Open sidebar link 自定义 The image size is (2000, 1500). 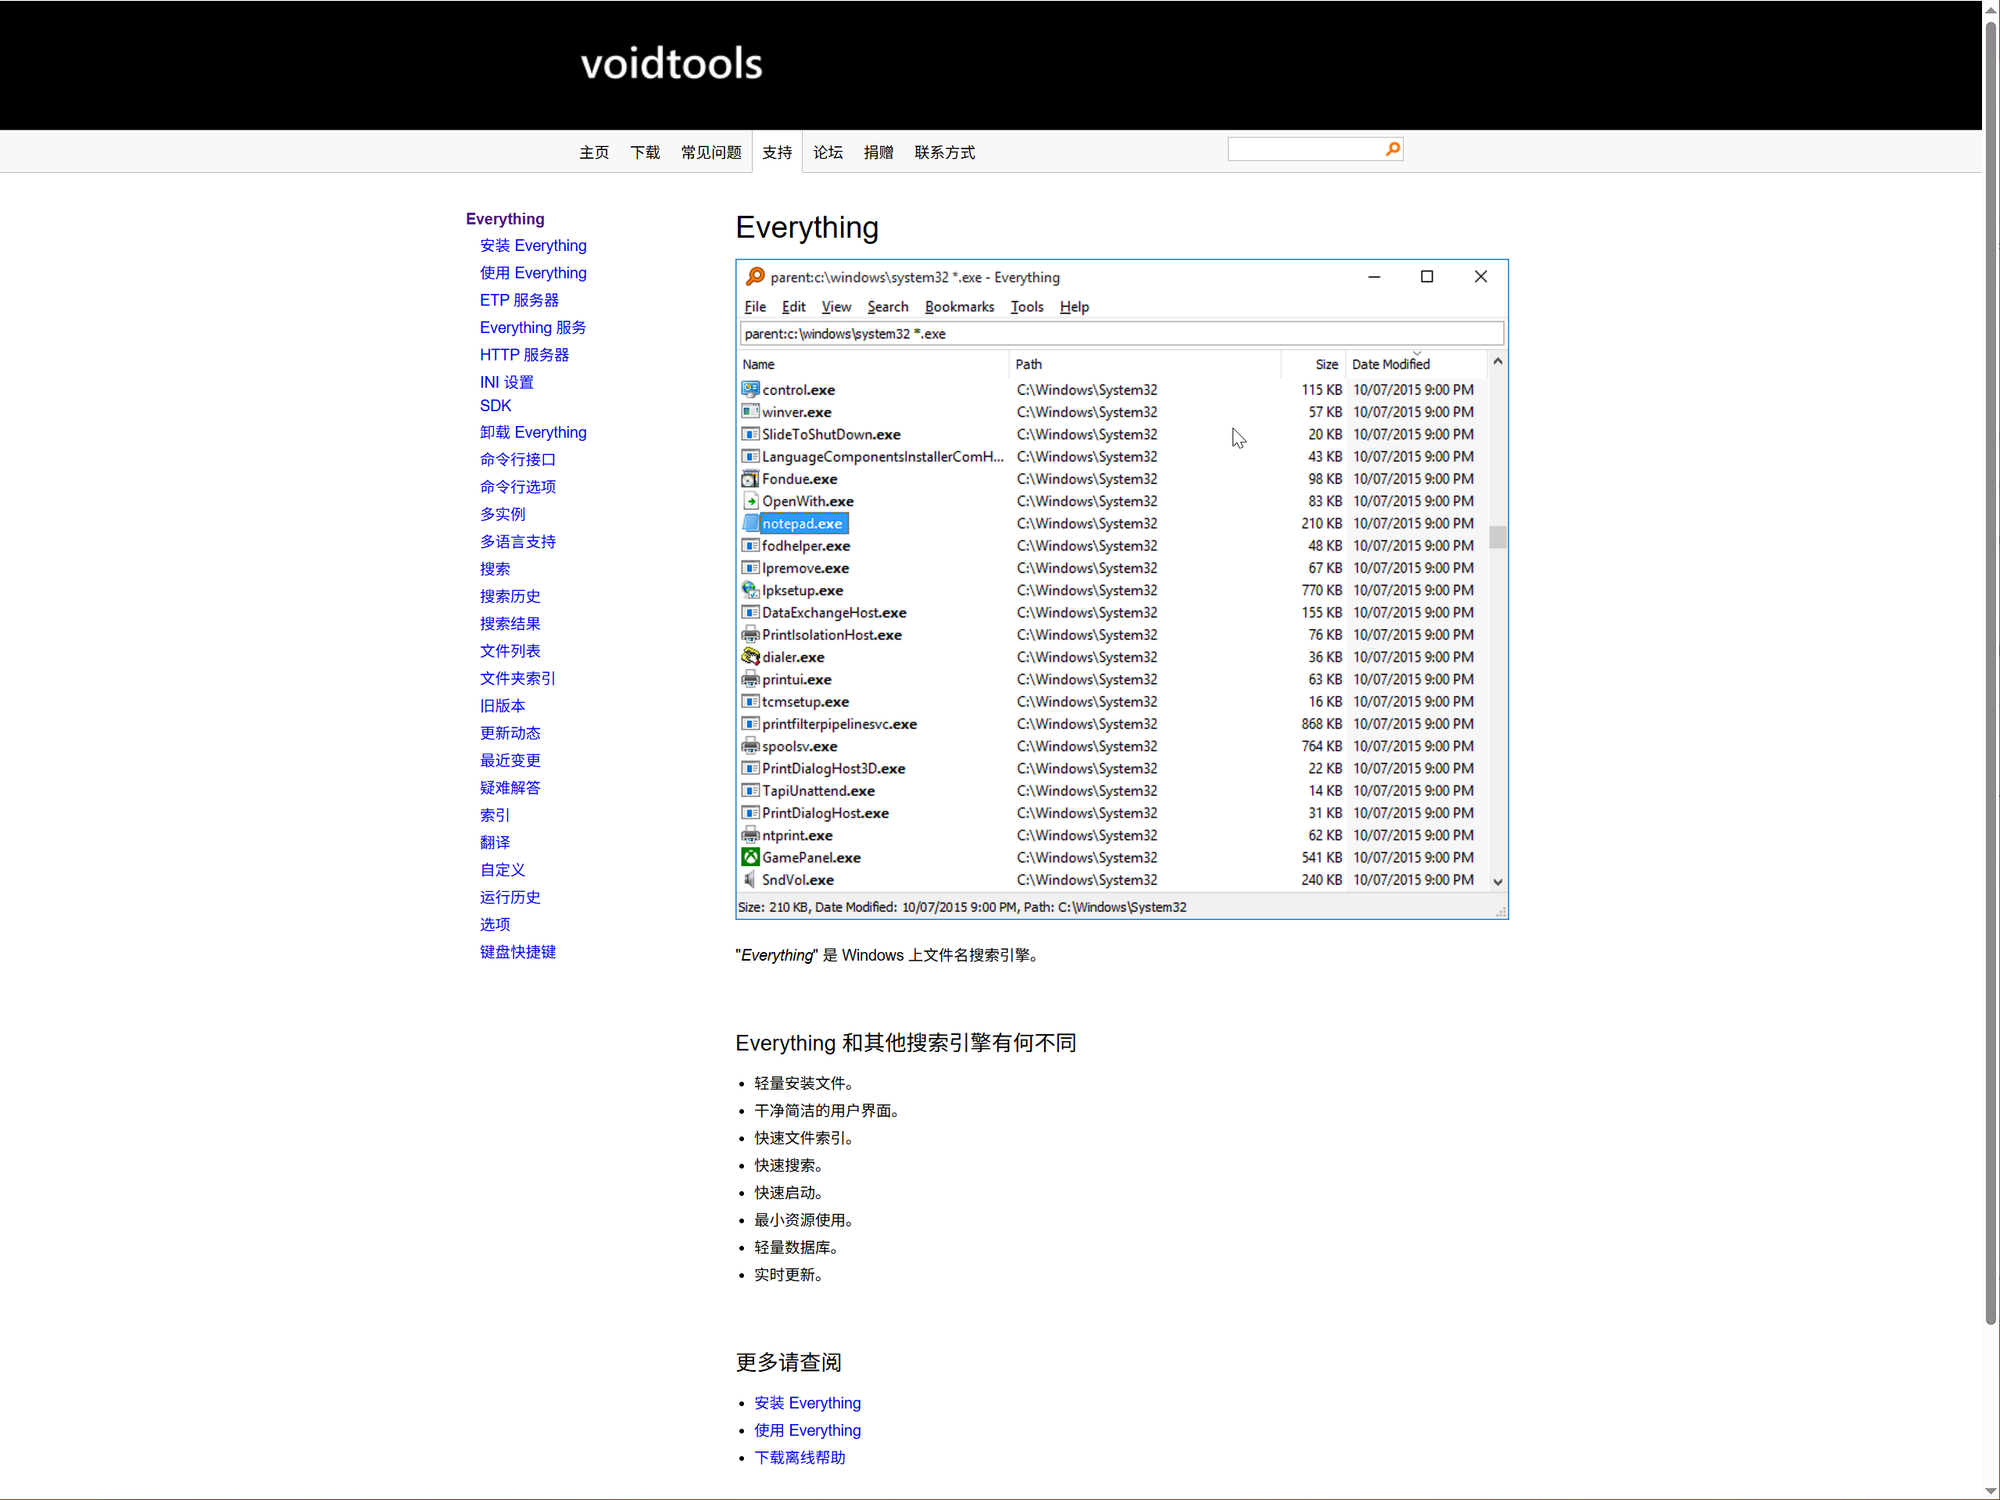[x=503, y=870]
